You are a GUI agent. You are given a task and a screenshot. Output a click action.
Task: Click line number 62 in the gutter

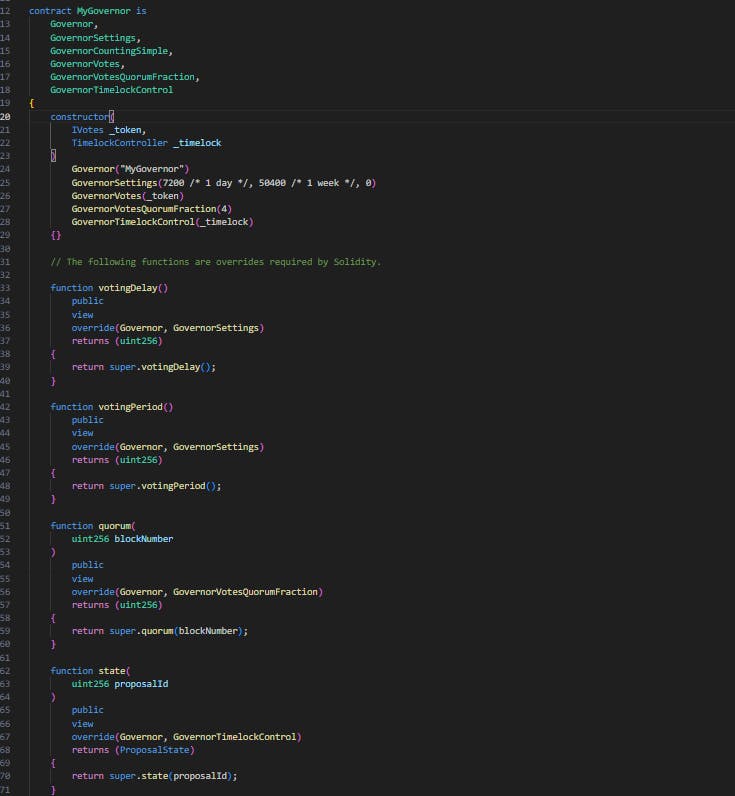pyautogui.click(x=6, y=671)
